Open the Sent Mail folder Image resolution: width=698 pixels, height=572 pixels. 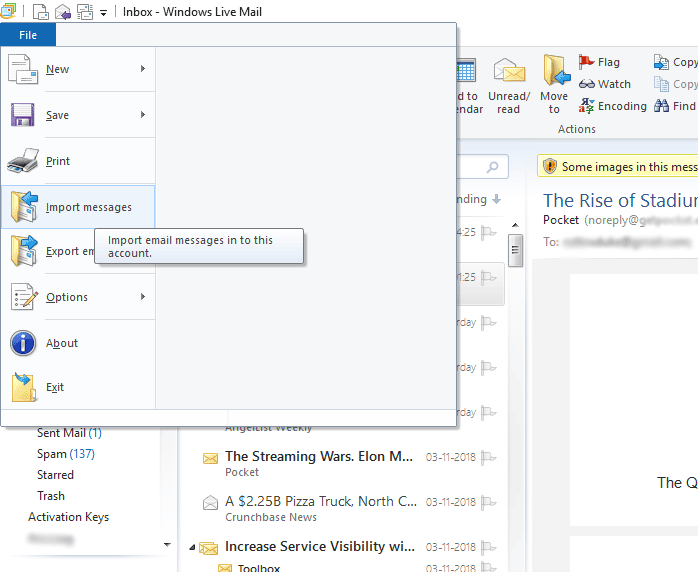pyautogui.click(x=69, y=433)
